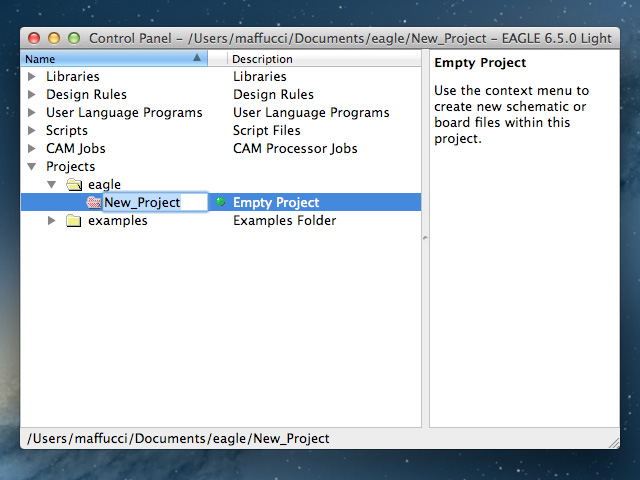Click the eagle open folder icon
Viewport: 640px width, 480px height.
(x=73, y=185)
